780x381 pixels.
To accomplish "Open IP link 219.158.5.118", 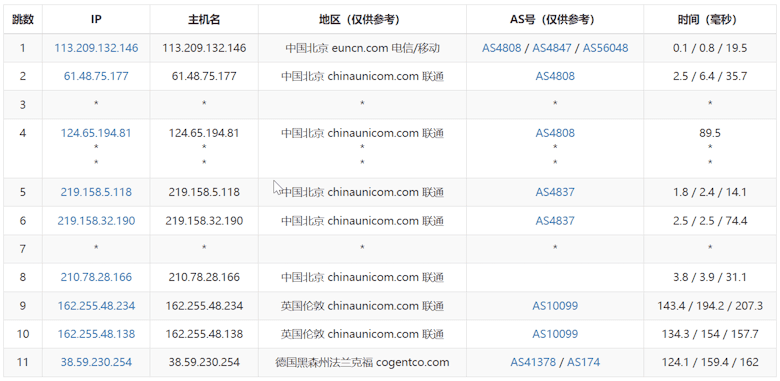I will point(96,192).
